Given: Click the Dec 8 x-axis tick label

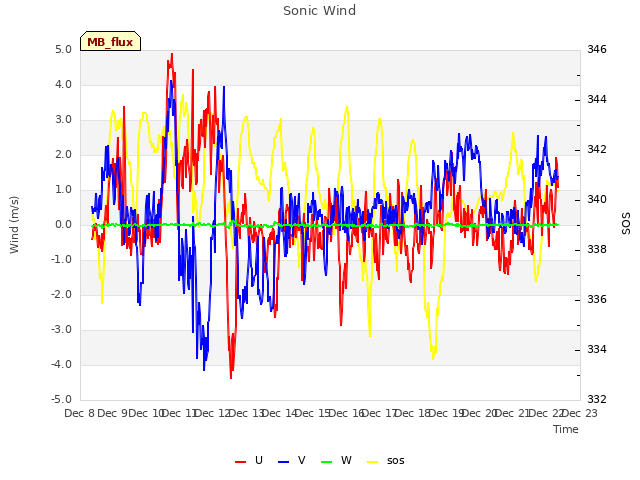Looking at the screenshot, I should 80,413.
